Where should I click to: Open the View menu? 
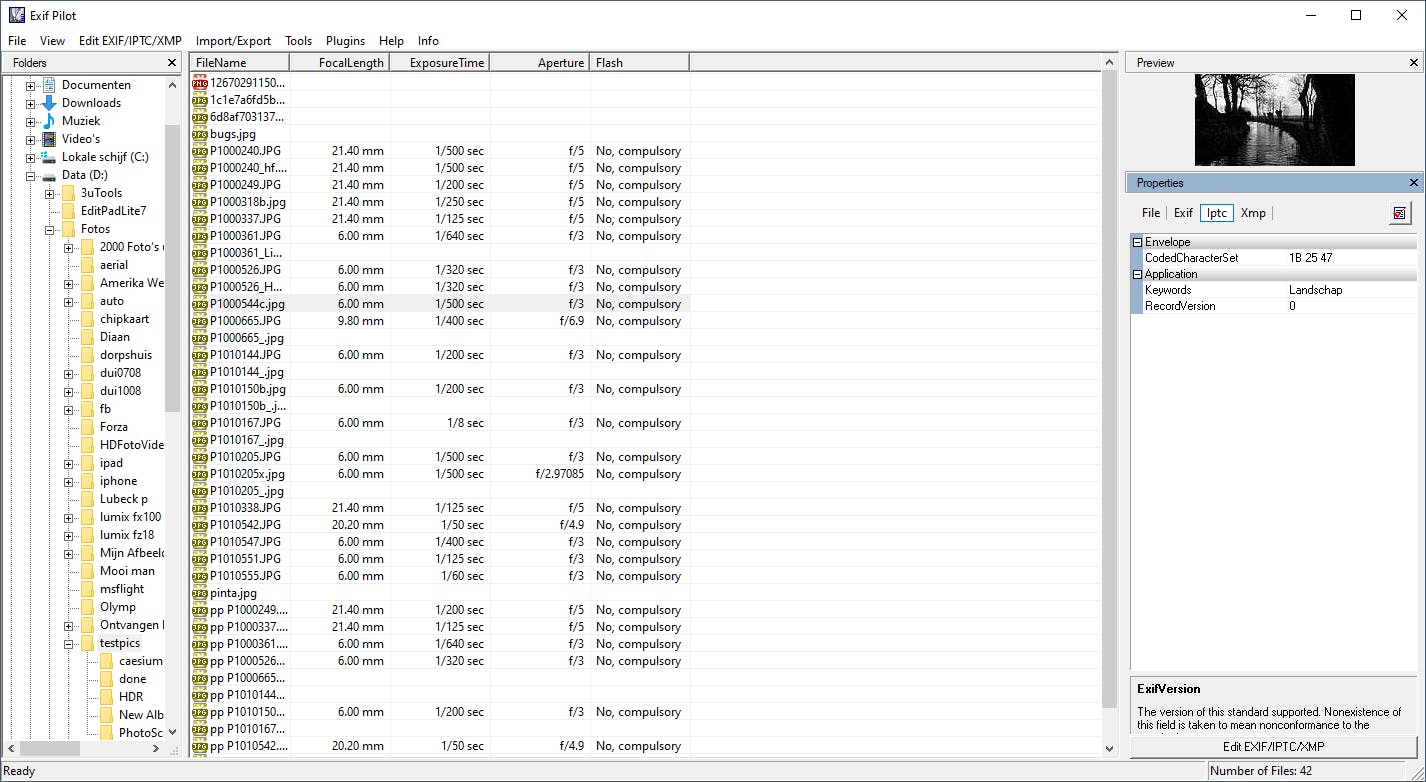click(52, 41)
